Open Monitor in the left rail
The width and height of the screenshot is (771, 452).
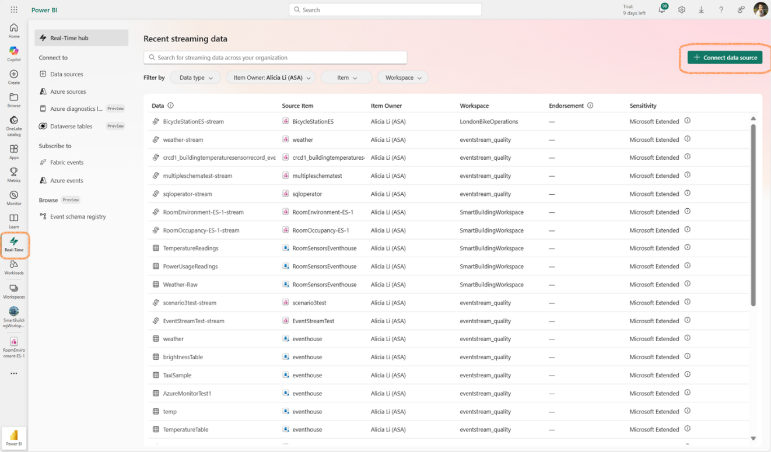click(14, 198)
